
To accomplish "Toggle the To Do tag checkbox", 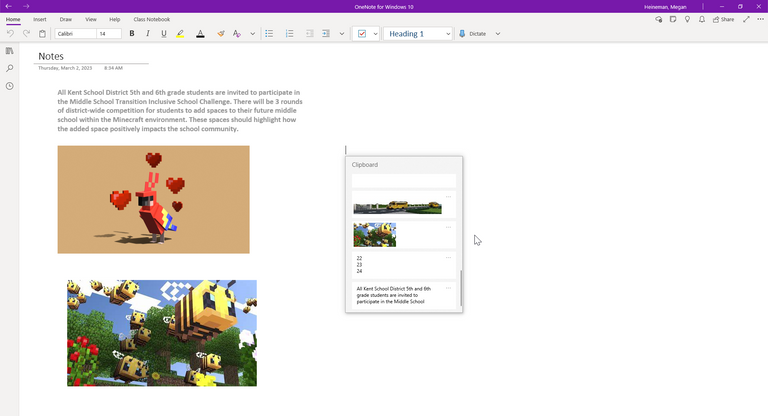I will (361, 33).
